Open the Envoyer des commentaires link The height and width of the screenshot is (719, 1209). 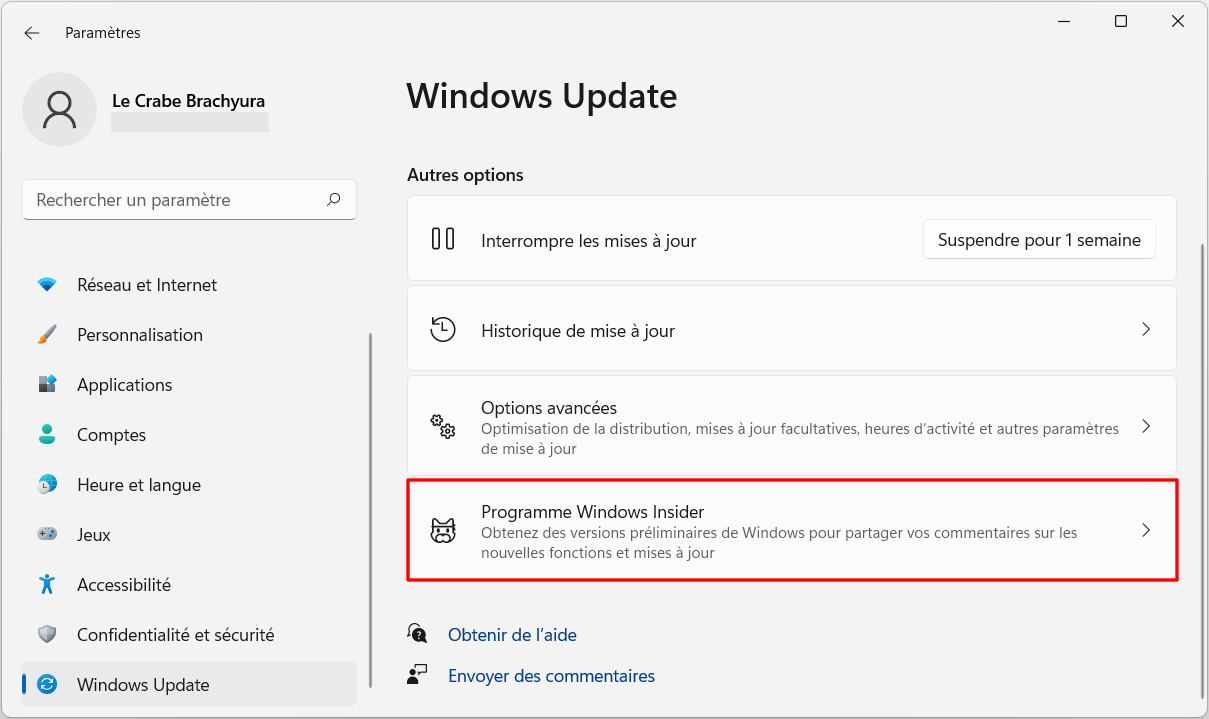[551, 676]
